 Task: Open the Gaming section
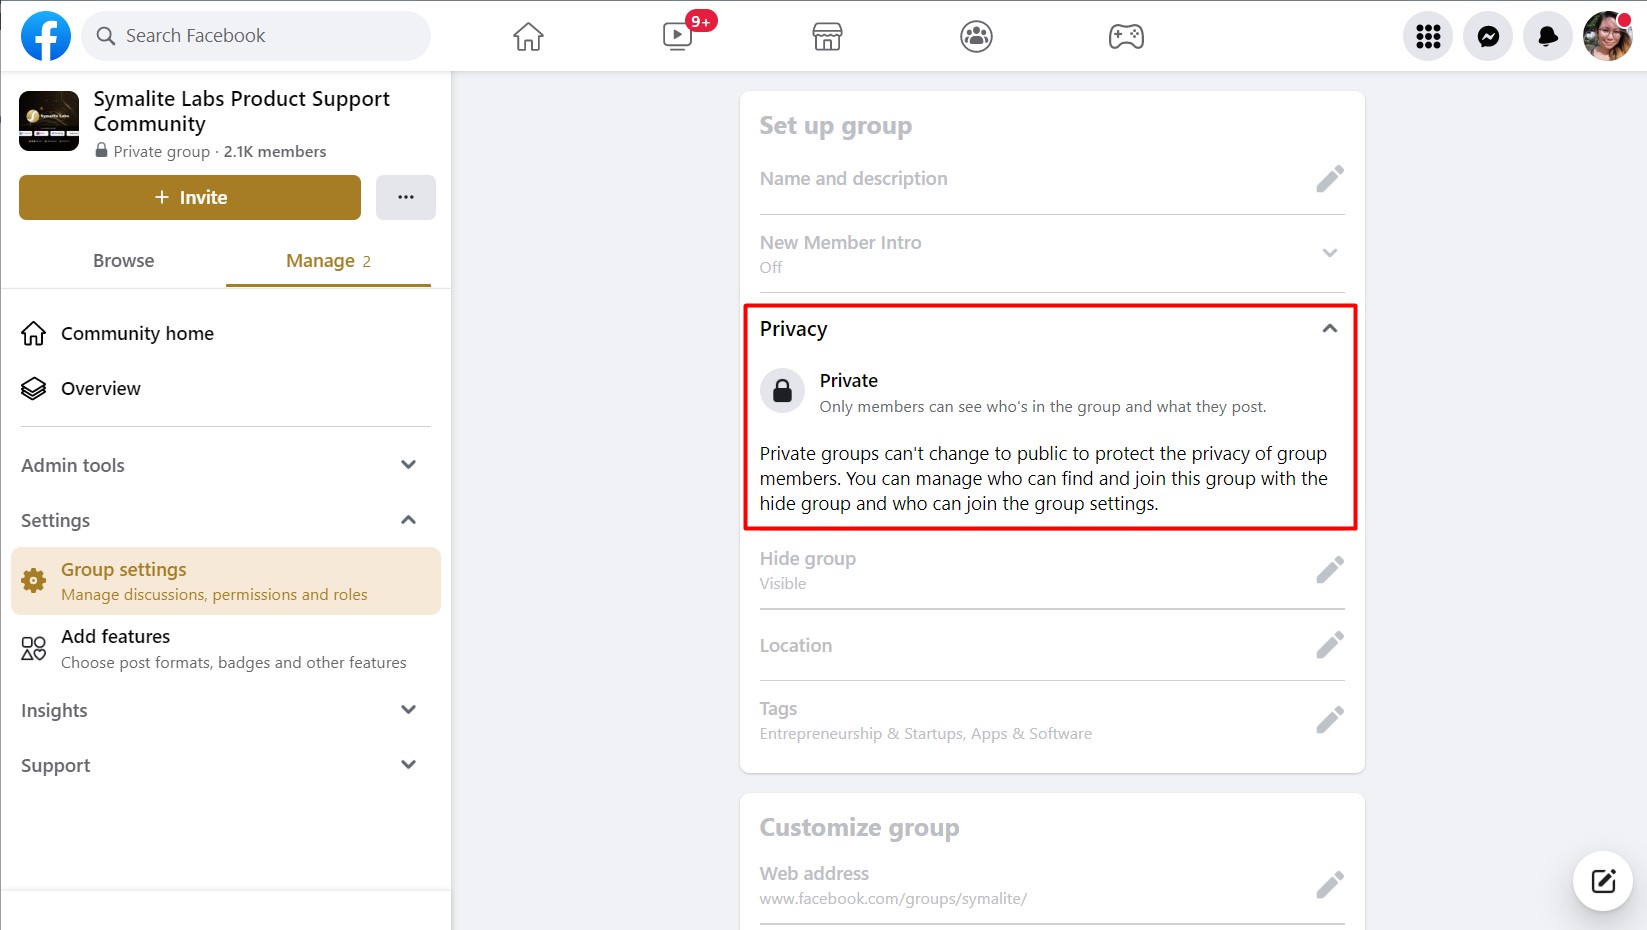click(x=1126, y=36)
